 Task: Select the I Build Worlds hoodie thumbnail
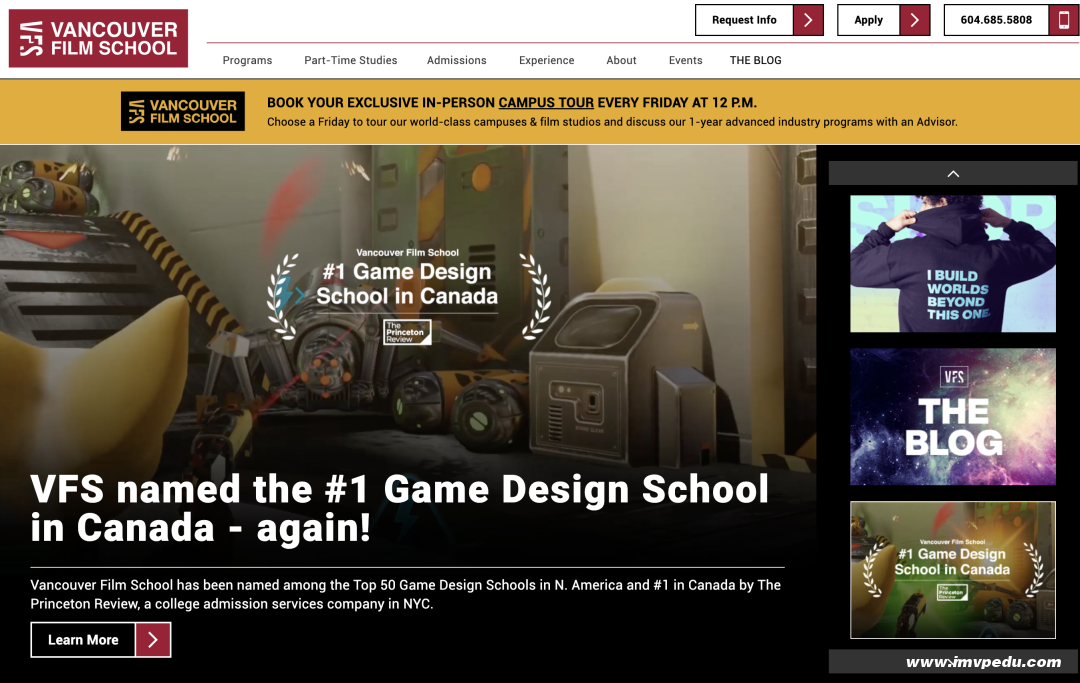pos(953,264)
